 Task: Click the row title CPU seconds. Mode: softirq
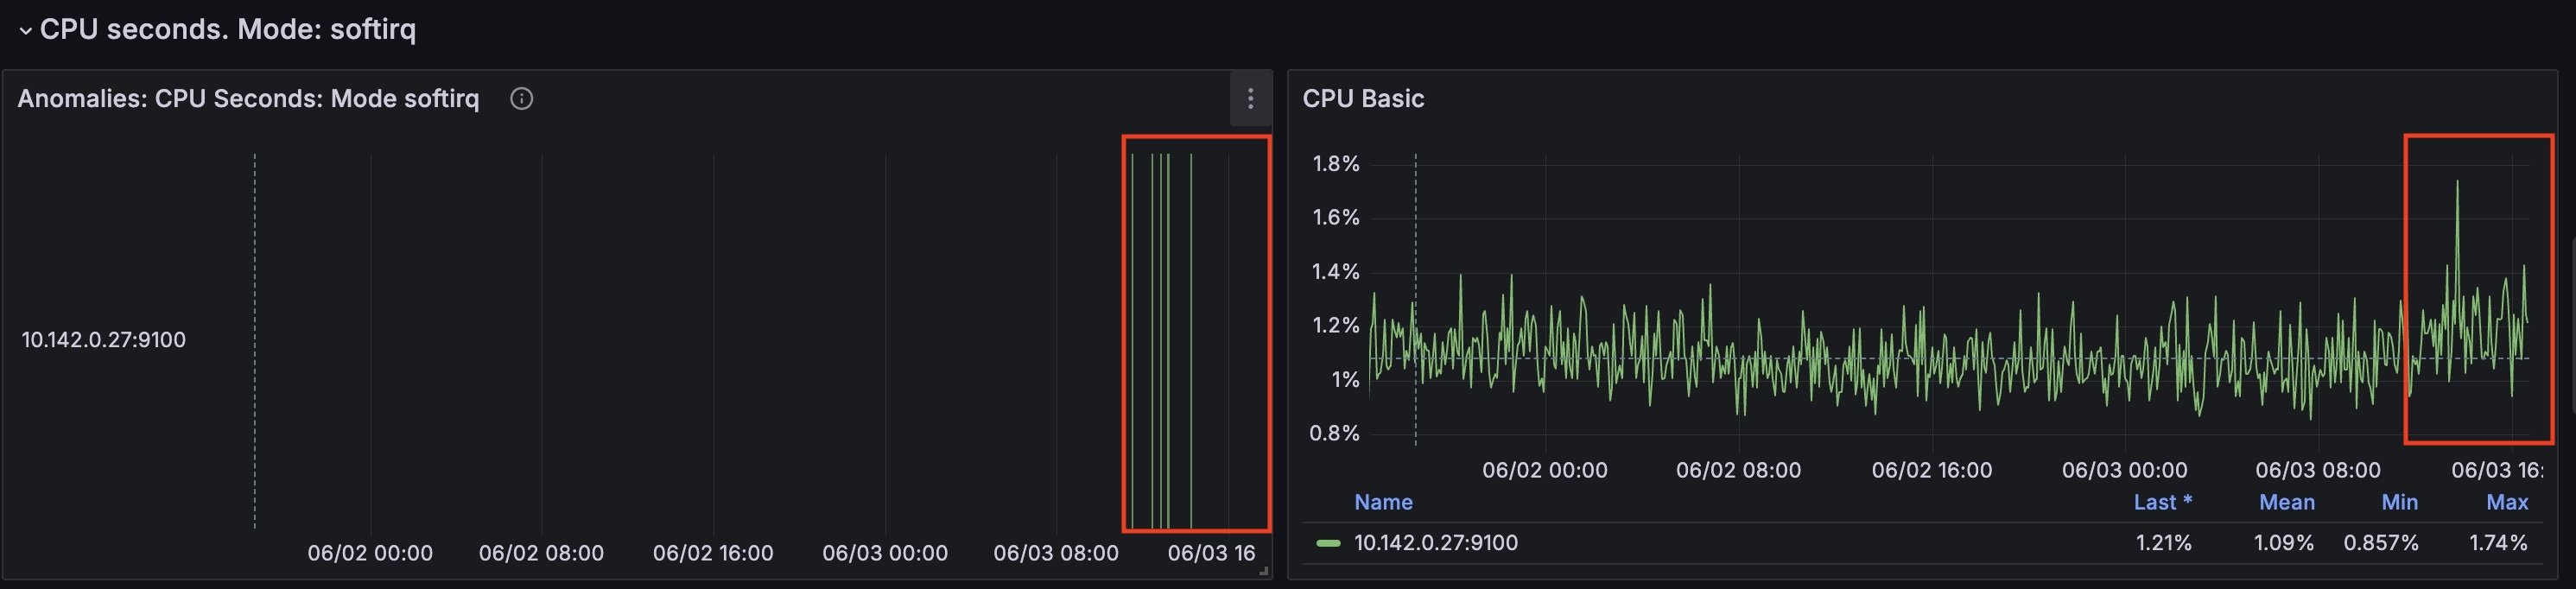point(227,29)
